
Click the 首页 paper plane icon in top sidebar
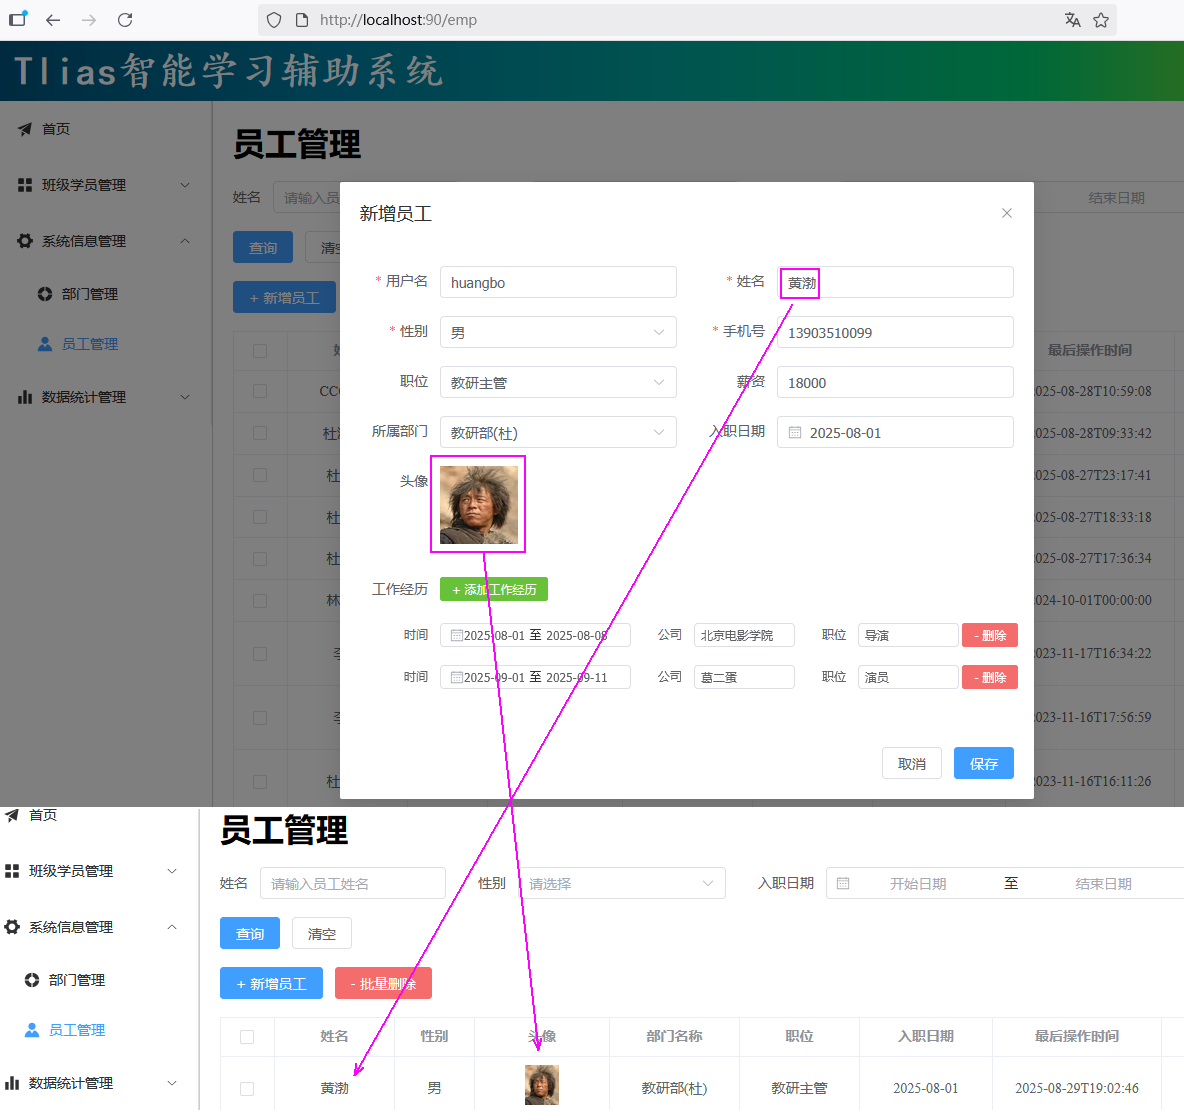pos(25,129)
